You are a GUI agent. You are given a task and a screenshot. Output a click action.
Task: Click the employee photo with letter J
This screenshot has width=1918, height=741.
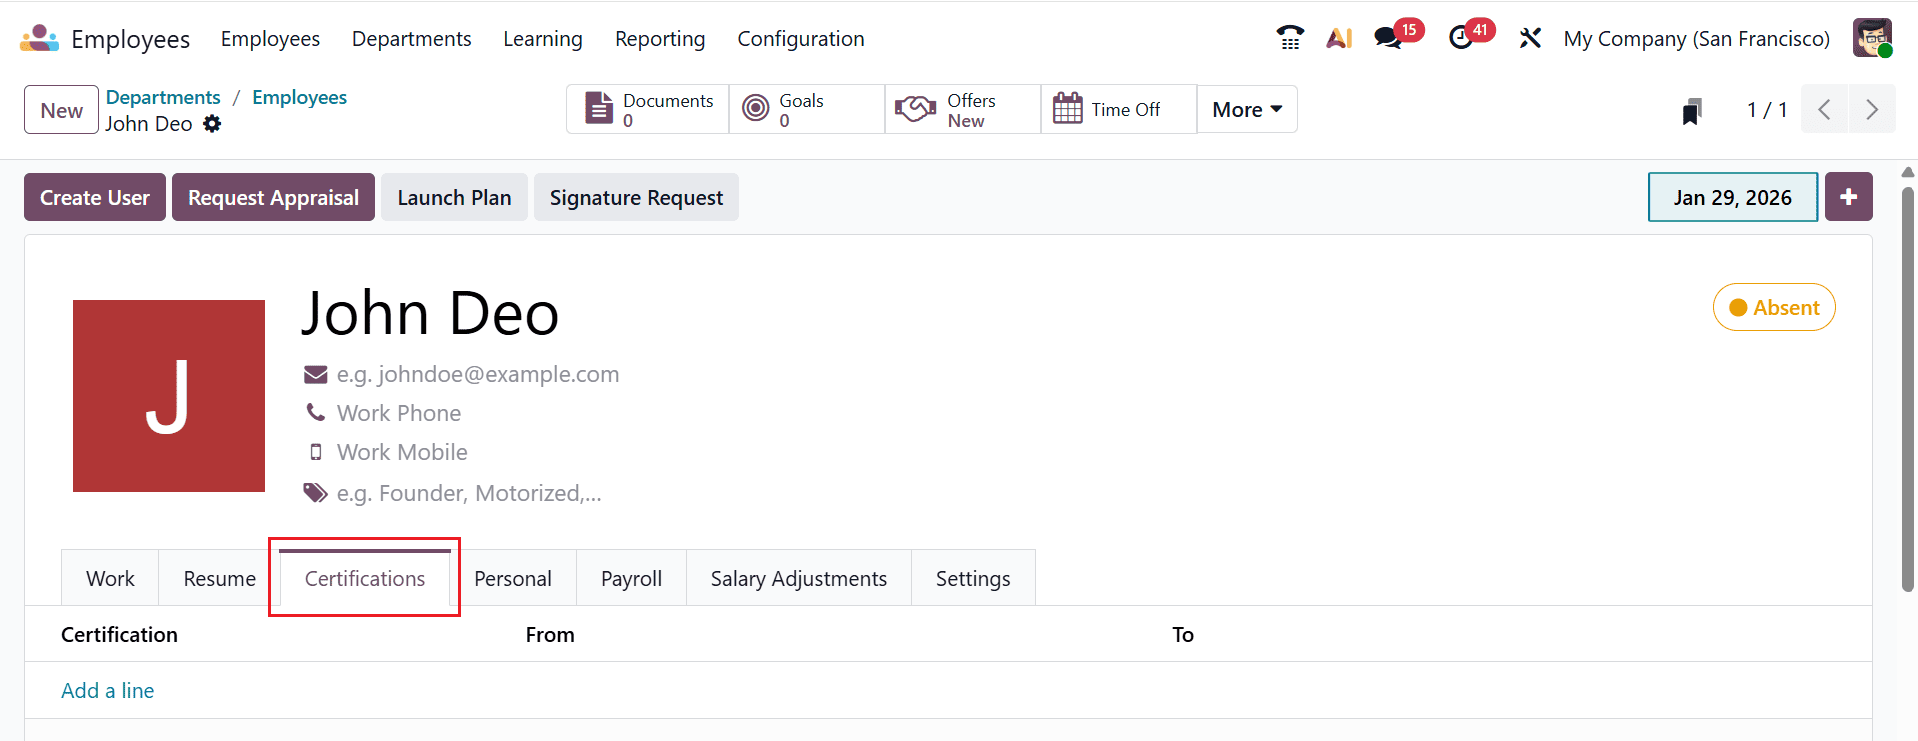pyautogui.click(x=169, y=396)
